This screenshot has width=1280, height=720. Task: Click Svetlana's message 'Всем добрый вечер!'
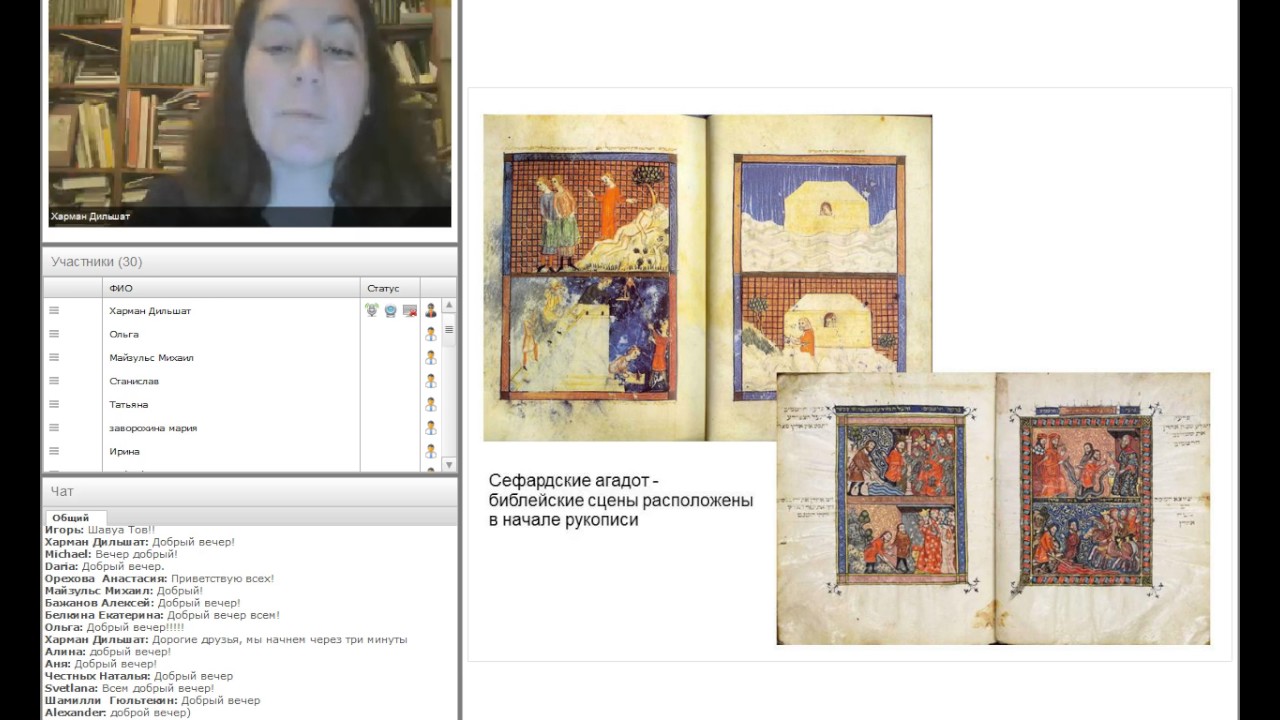coord(155,688)
